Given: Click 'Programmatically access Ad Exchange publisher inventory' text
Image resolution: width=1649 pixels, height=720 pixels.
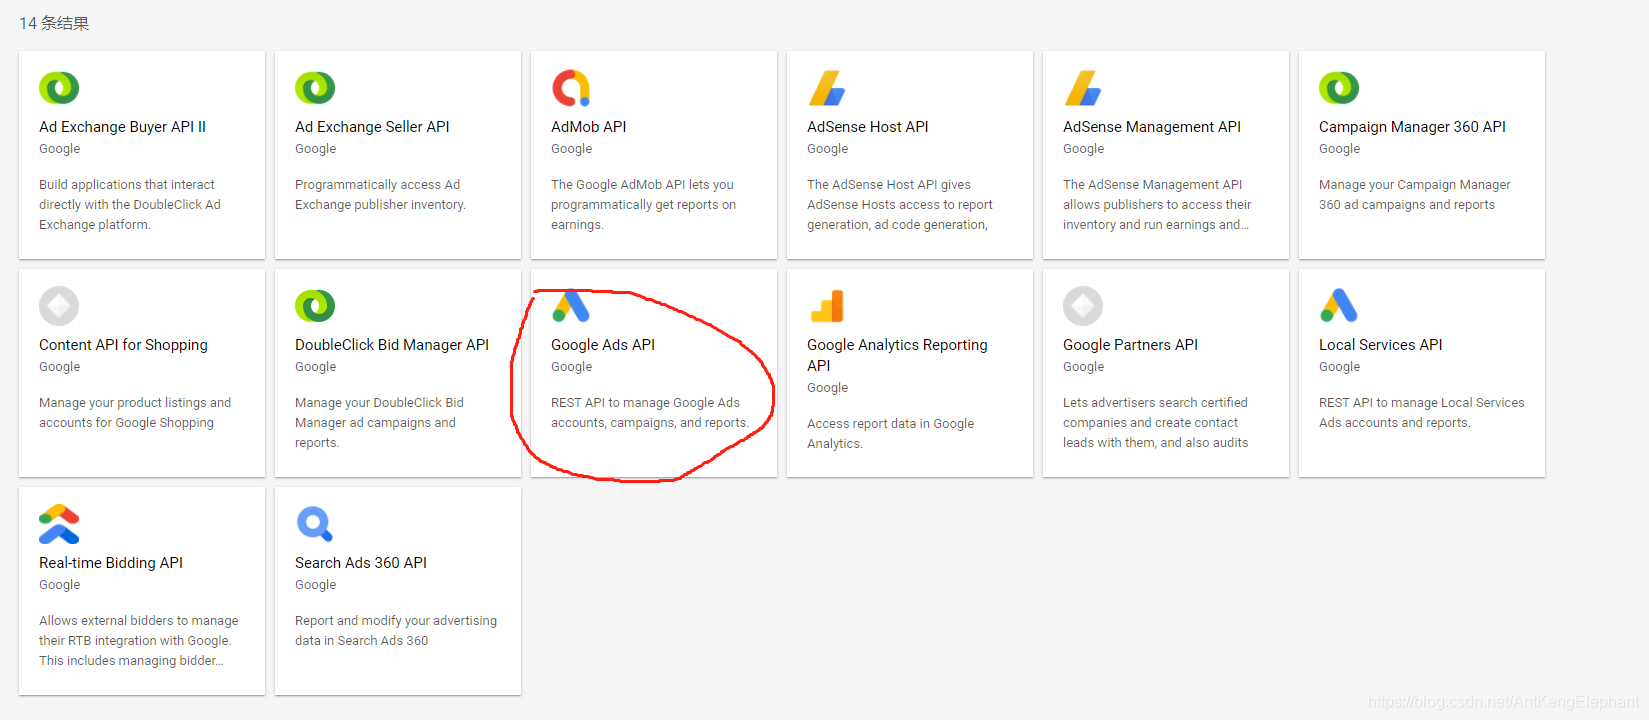Looking at the screenshot, I should [x=380, y=195].
